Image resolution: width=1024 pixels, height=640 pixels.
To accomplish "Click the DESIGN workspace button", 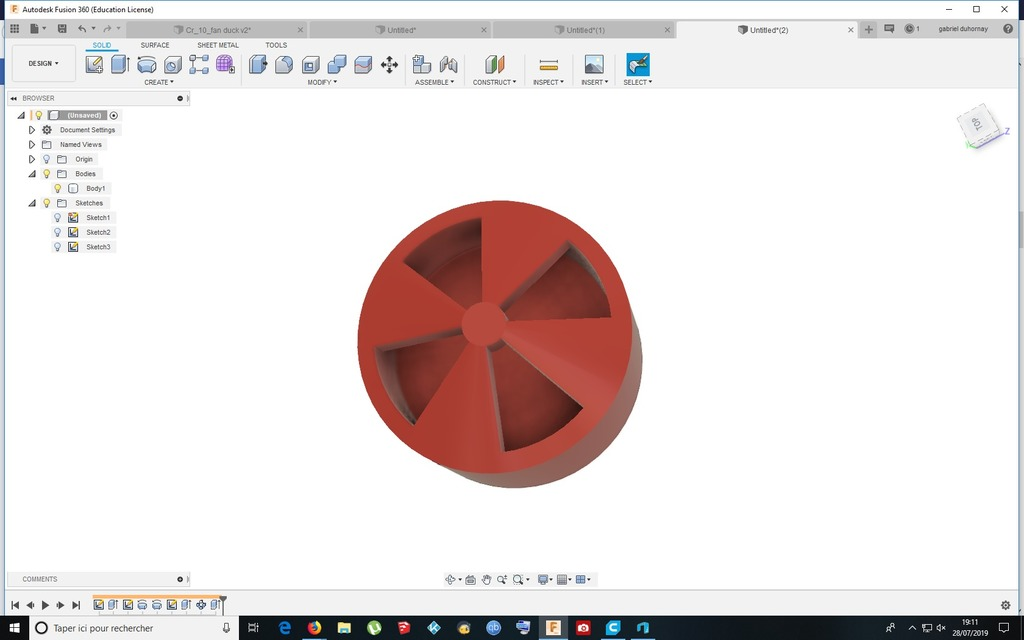I will coord(42,62).
